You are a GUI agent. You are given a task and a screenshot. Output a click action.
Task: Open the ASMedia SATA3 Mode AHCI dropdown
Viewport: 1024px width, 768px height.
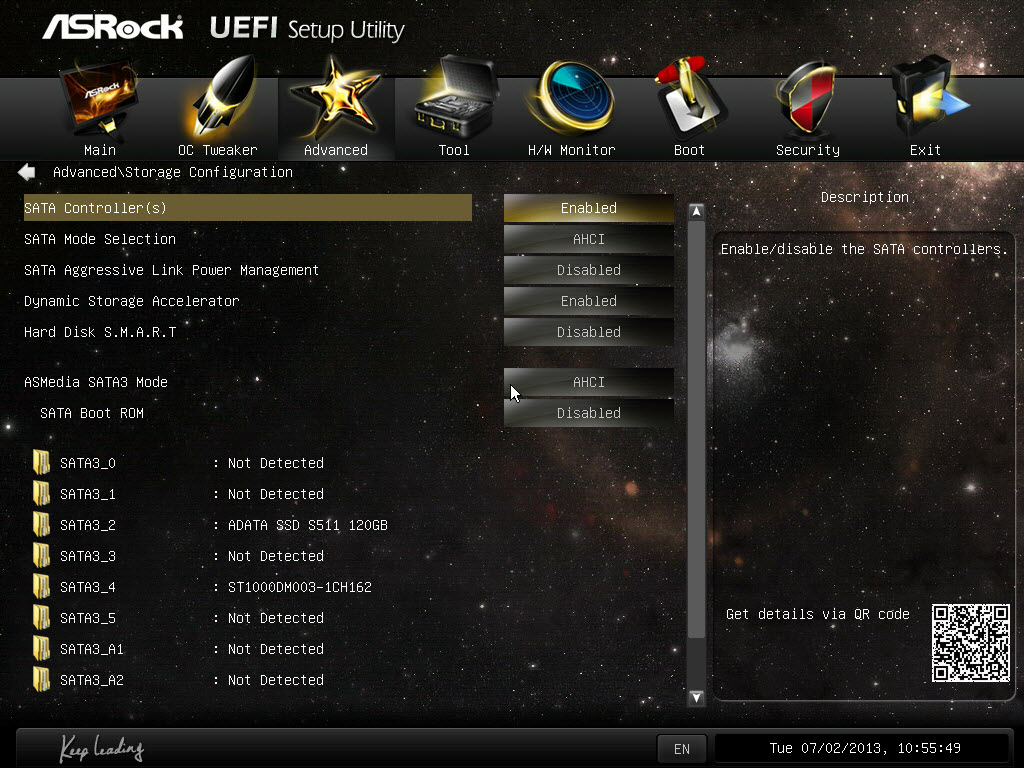pyautogui.click(x=588, y=382)
